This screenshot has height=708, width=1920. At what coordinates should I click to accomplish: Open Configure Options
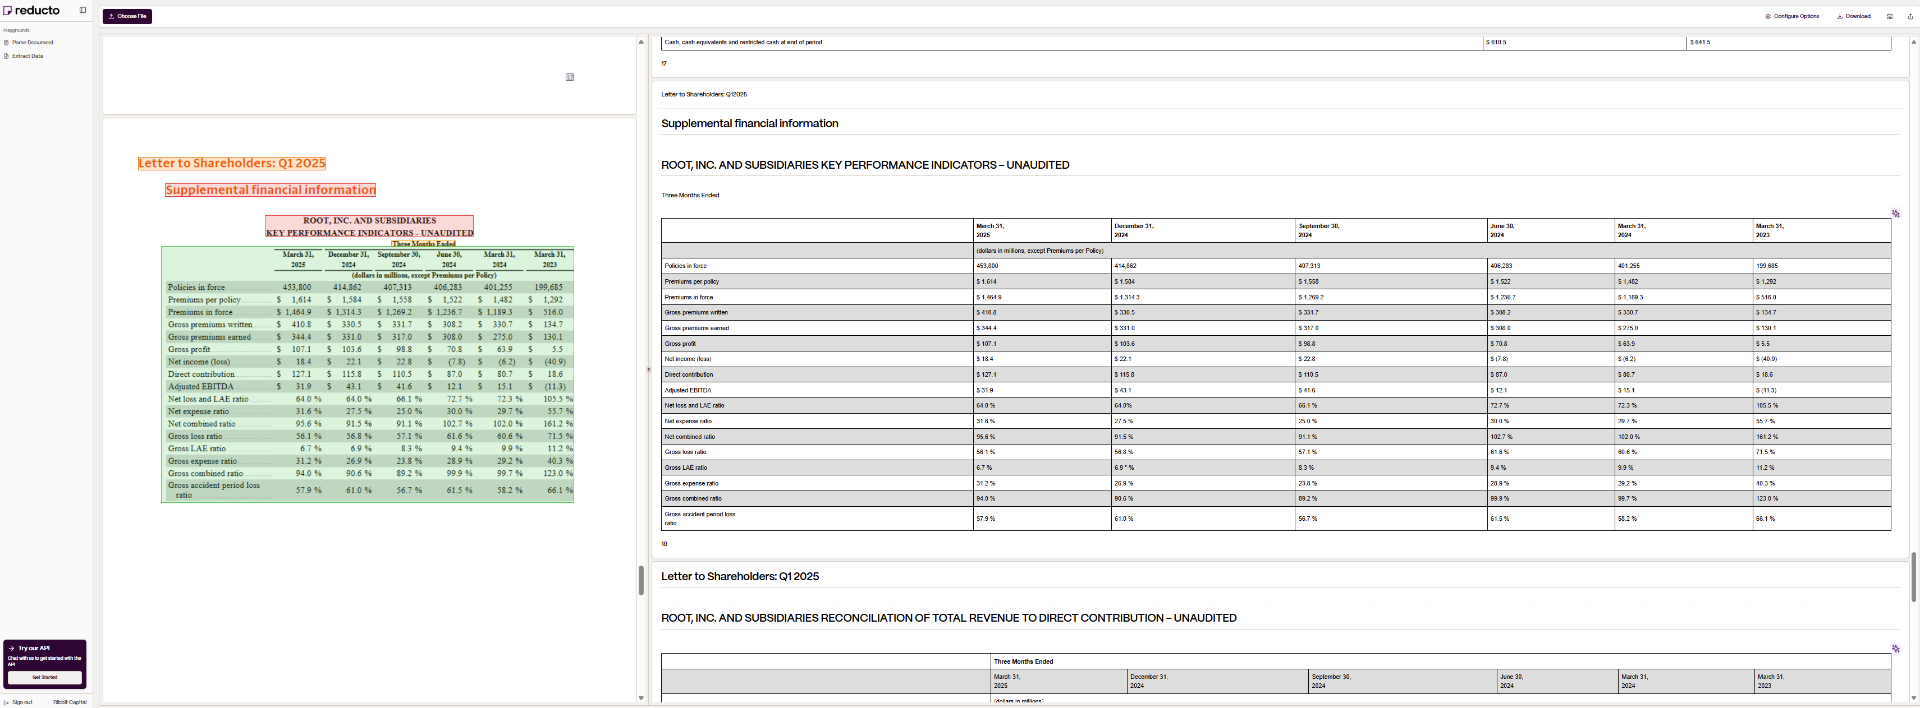1792,16
